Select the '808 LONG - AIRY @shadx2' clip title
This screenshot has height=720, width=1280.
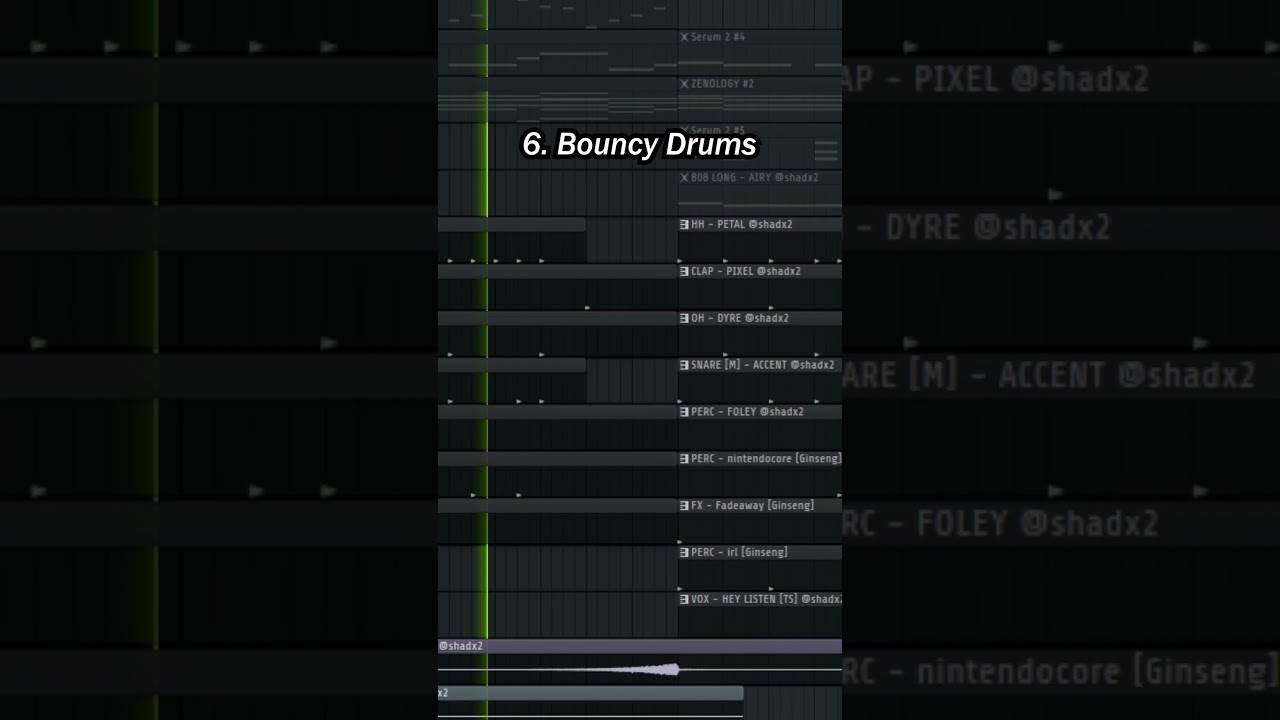pyautogui.click(x=755, y=178)
